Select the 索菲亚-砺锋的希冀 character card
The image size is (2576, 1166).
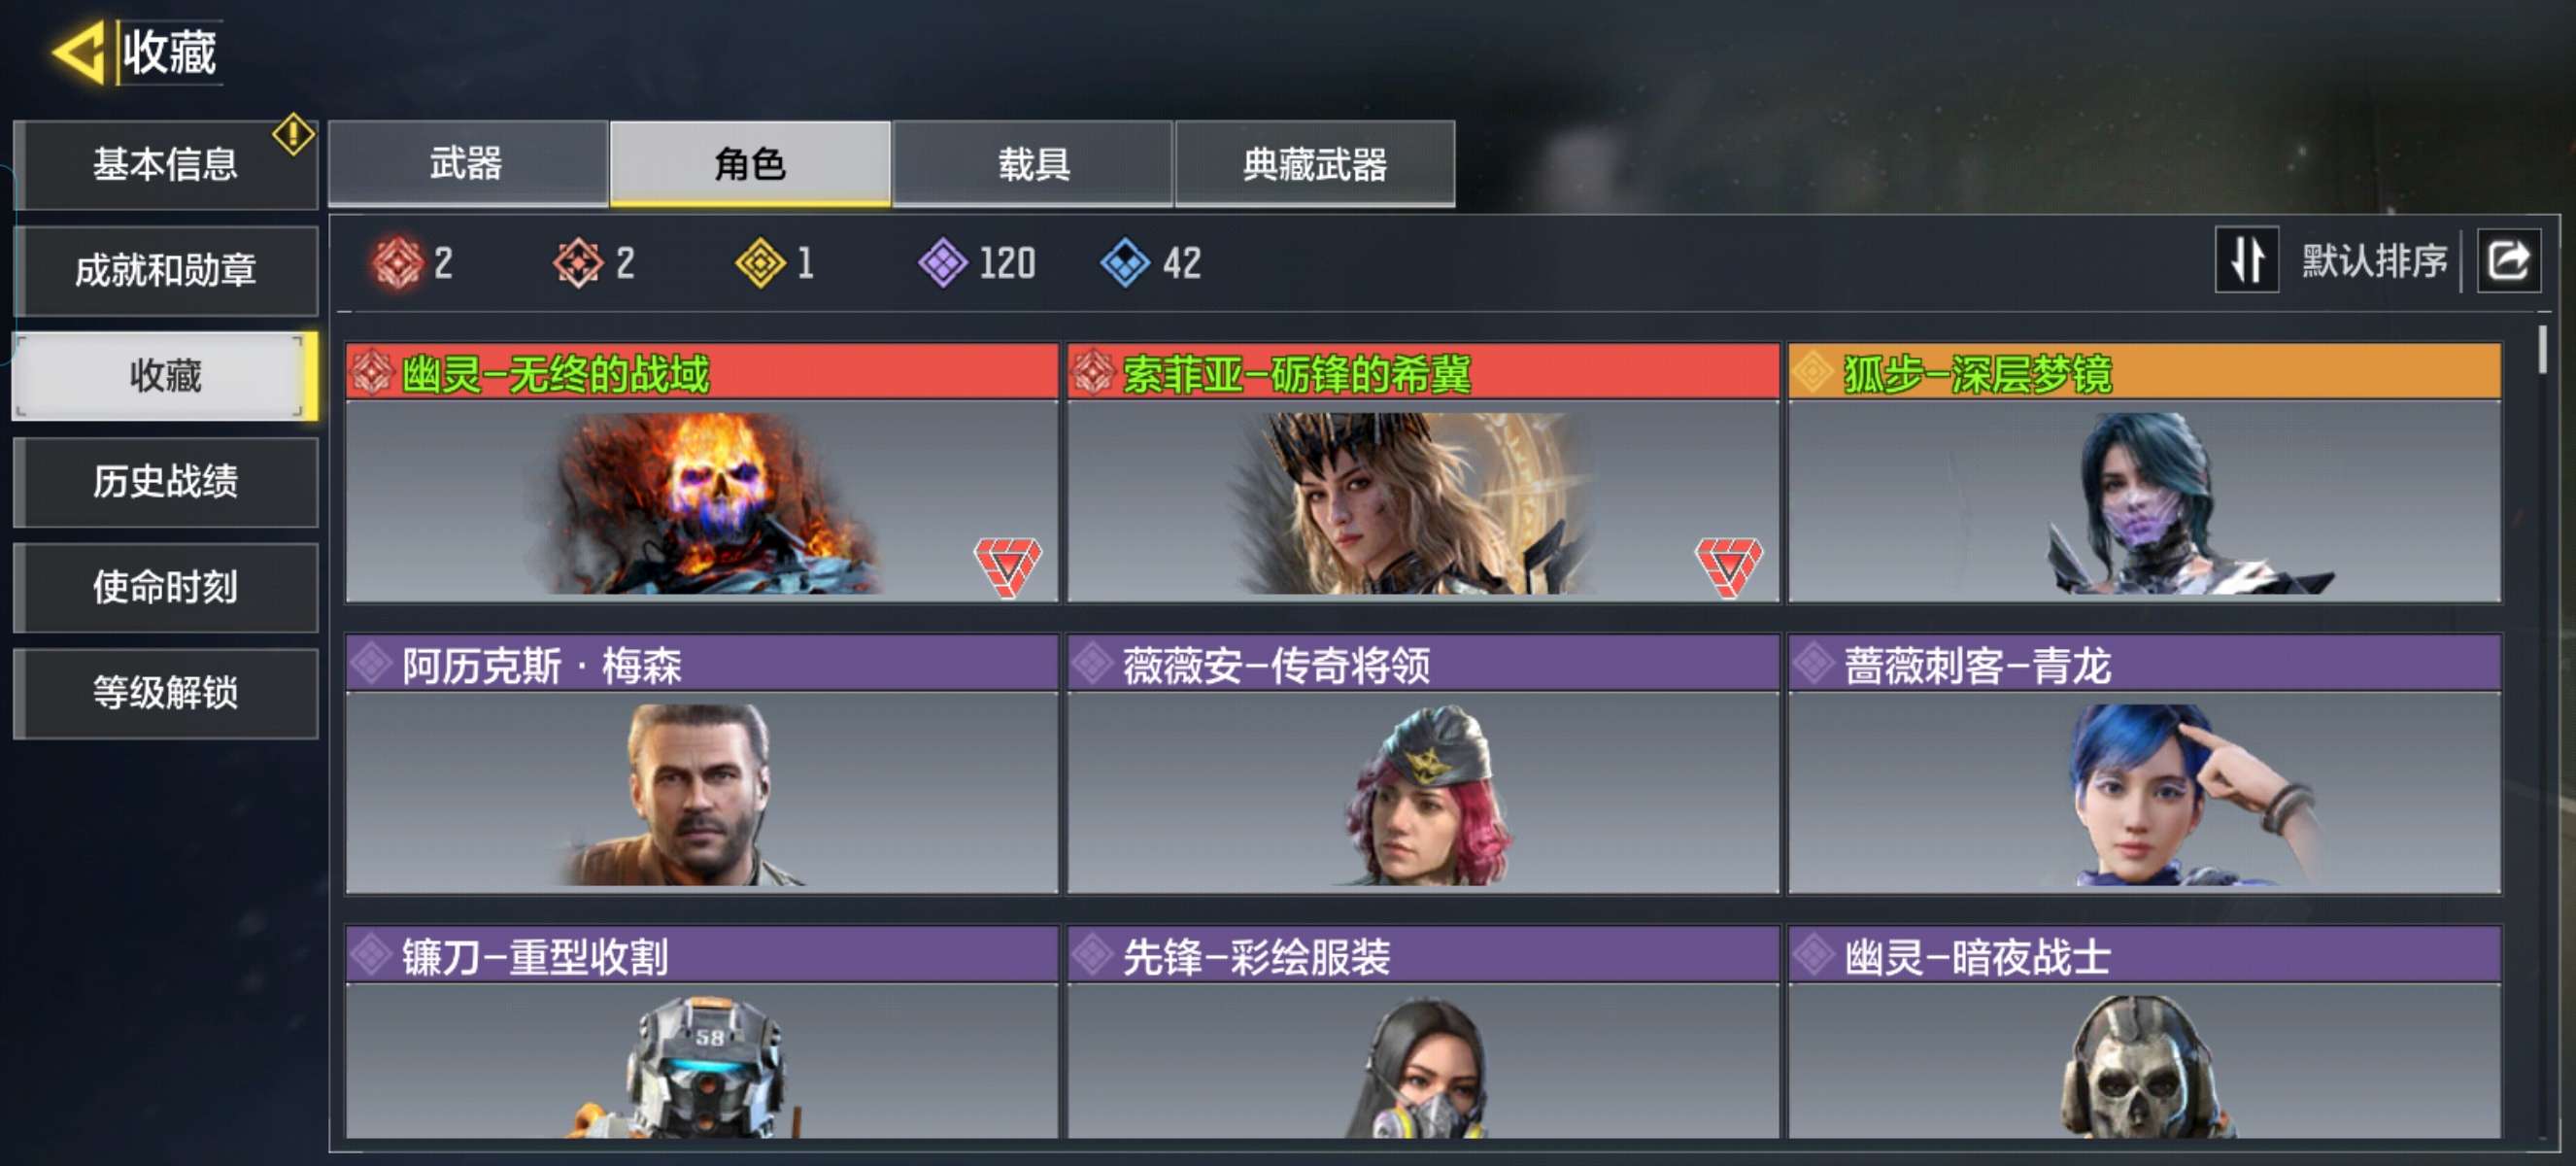pos(1423,472)
